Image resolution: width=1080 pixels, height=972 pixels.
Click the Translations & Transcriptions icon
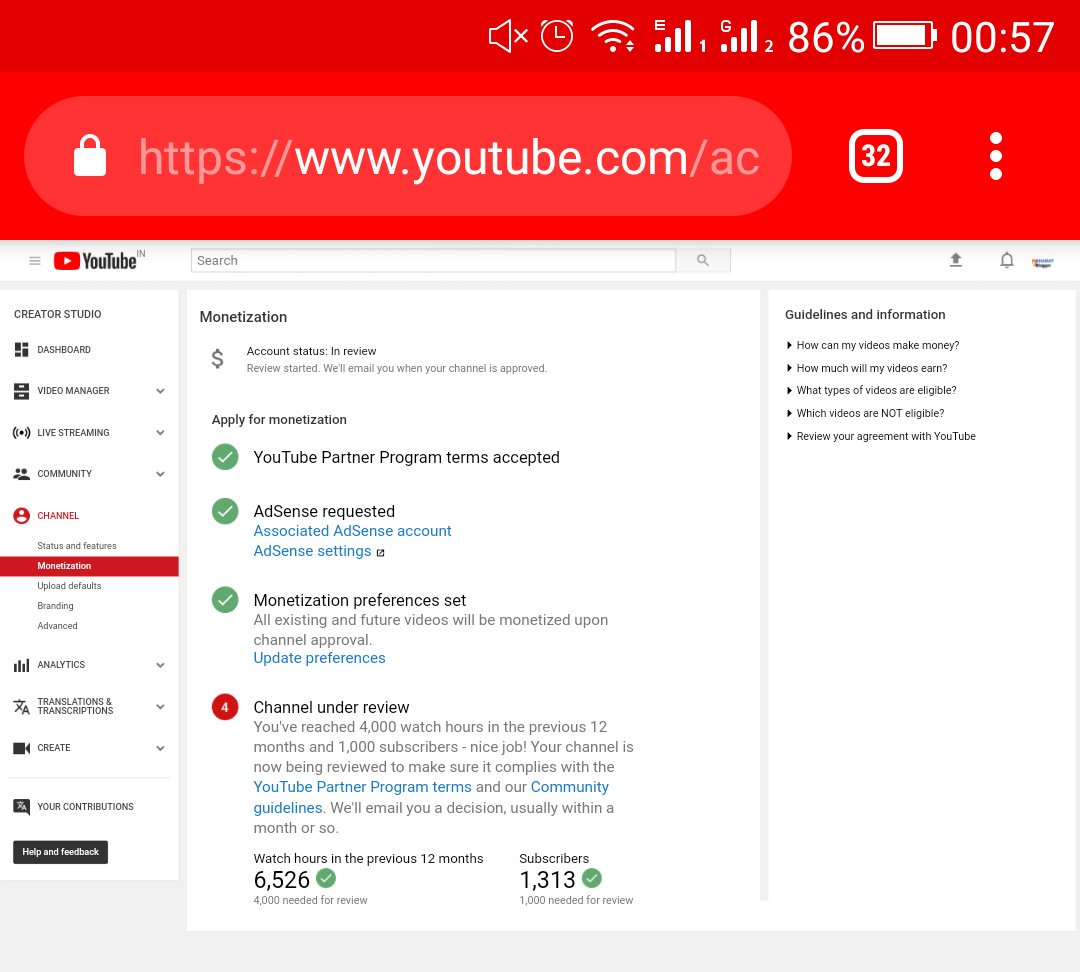tap(21, 706)
